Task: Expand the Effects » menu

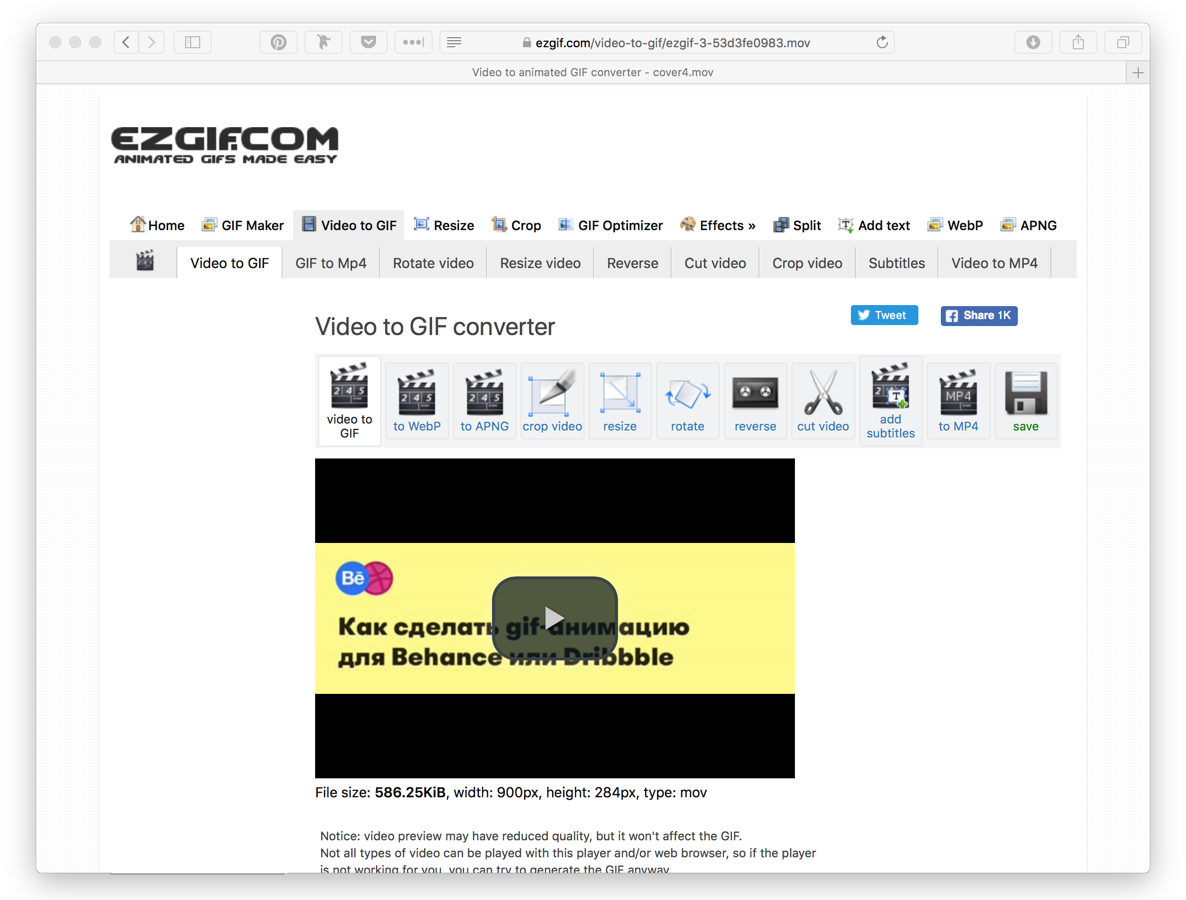Action: click(718, 225)
